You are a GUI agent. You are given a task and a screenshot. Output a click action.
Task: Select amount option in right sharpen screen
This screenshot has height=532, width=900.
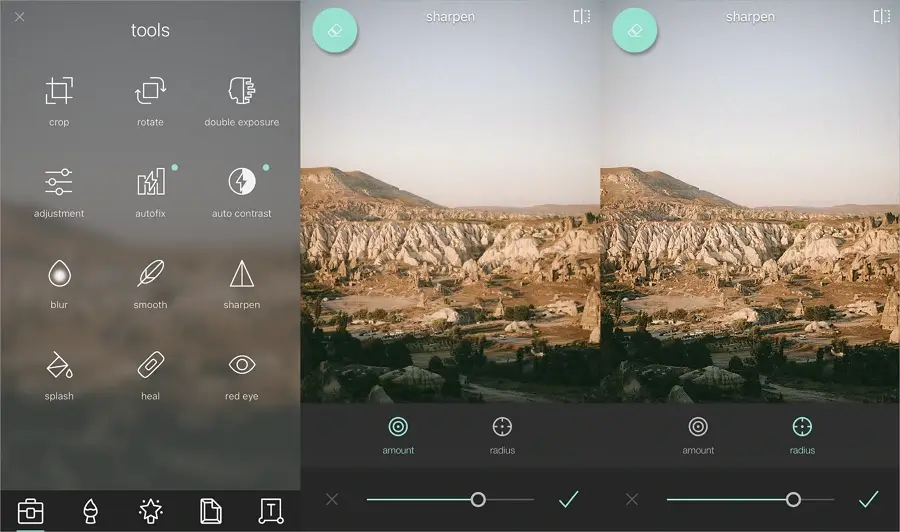[x=698, y=436]
